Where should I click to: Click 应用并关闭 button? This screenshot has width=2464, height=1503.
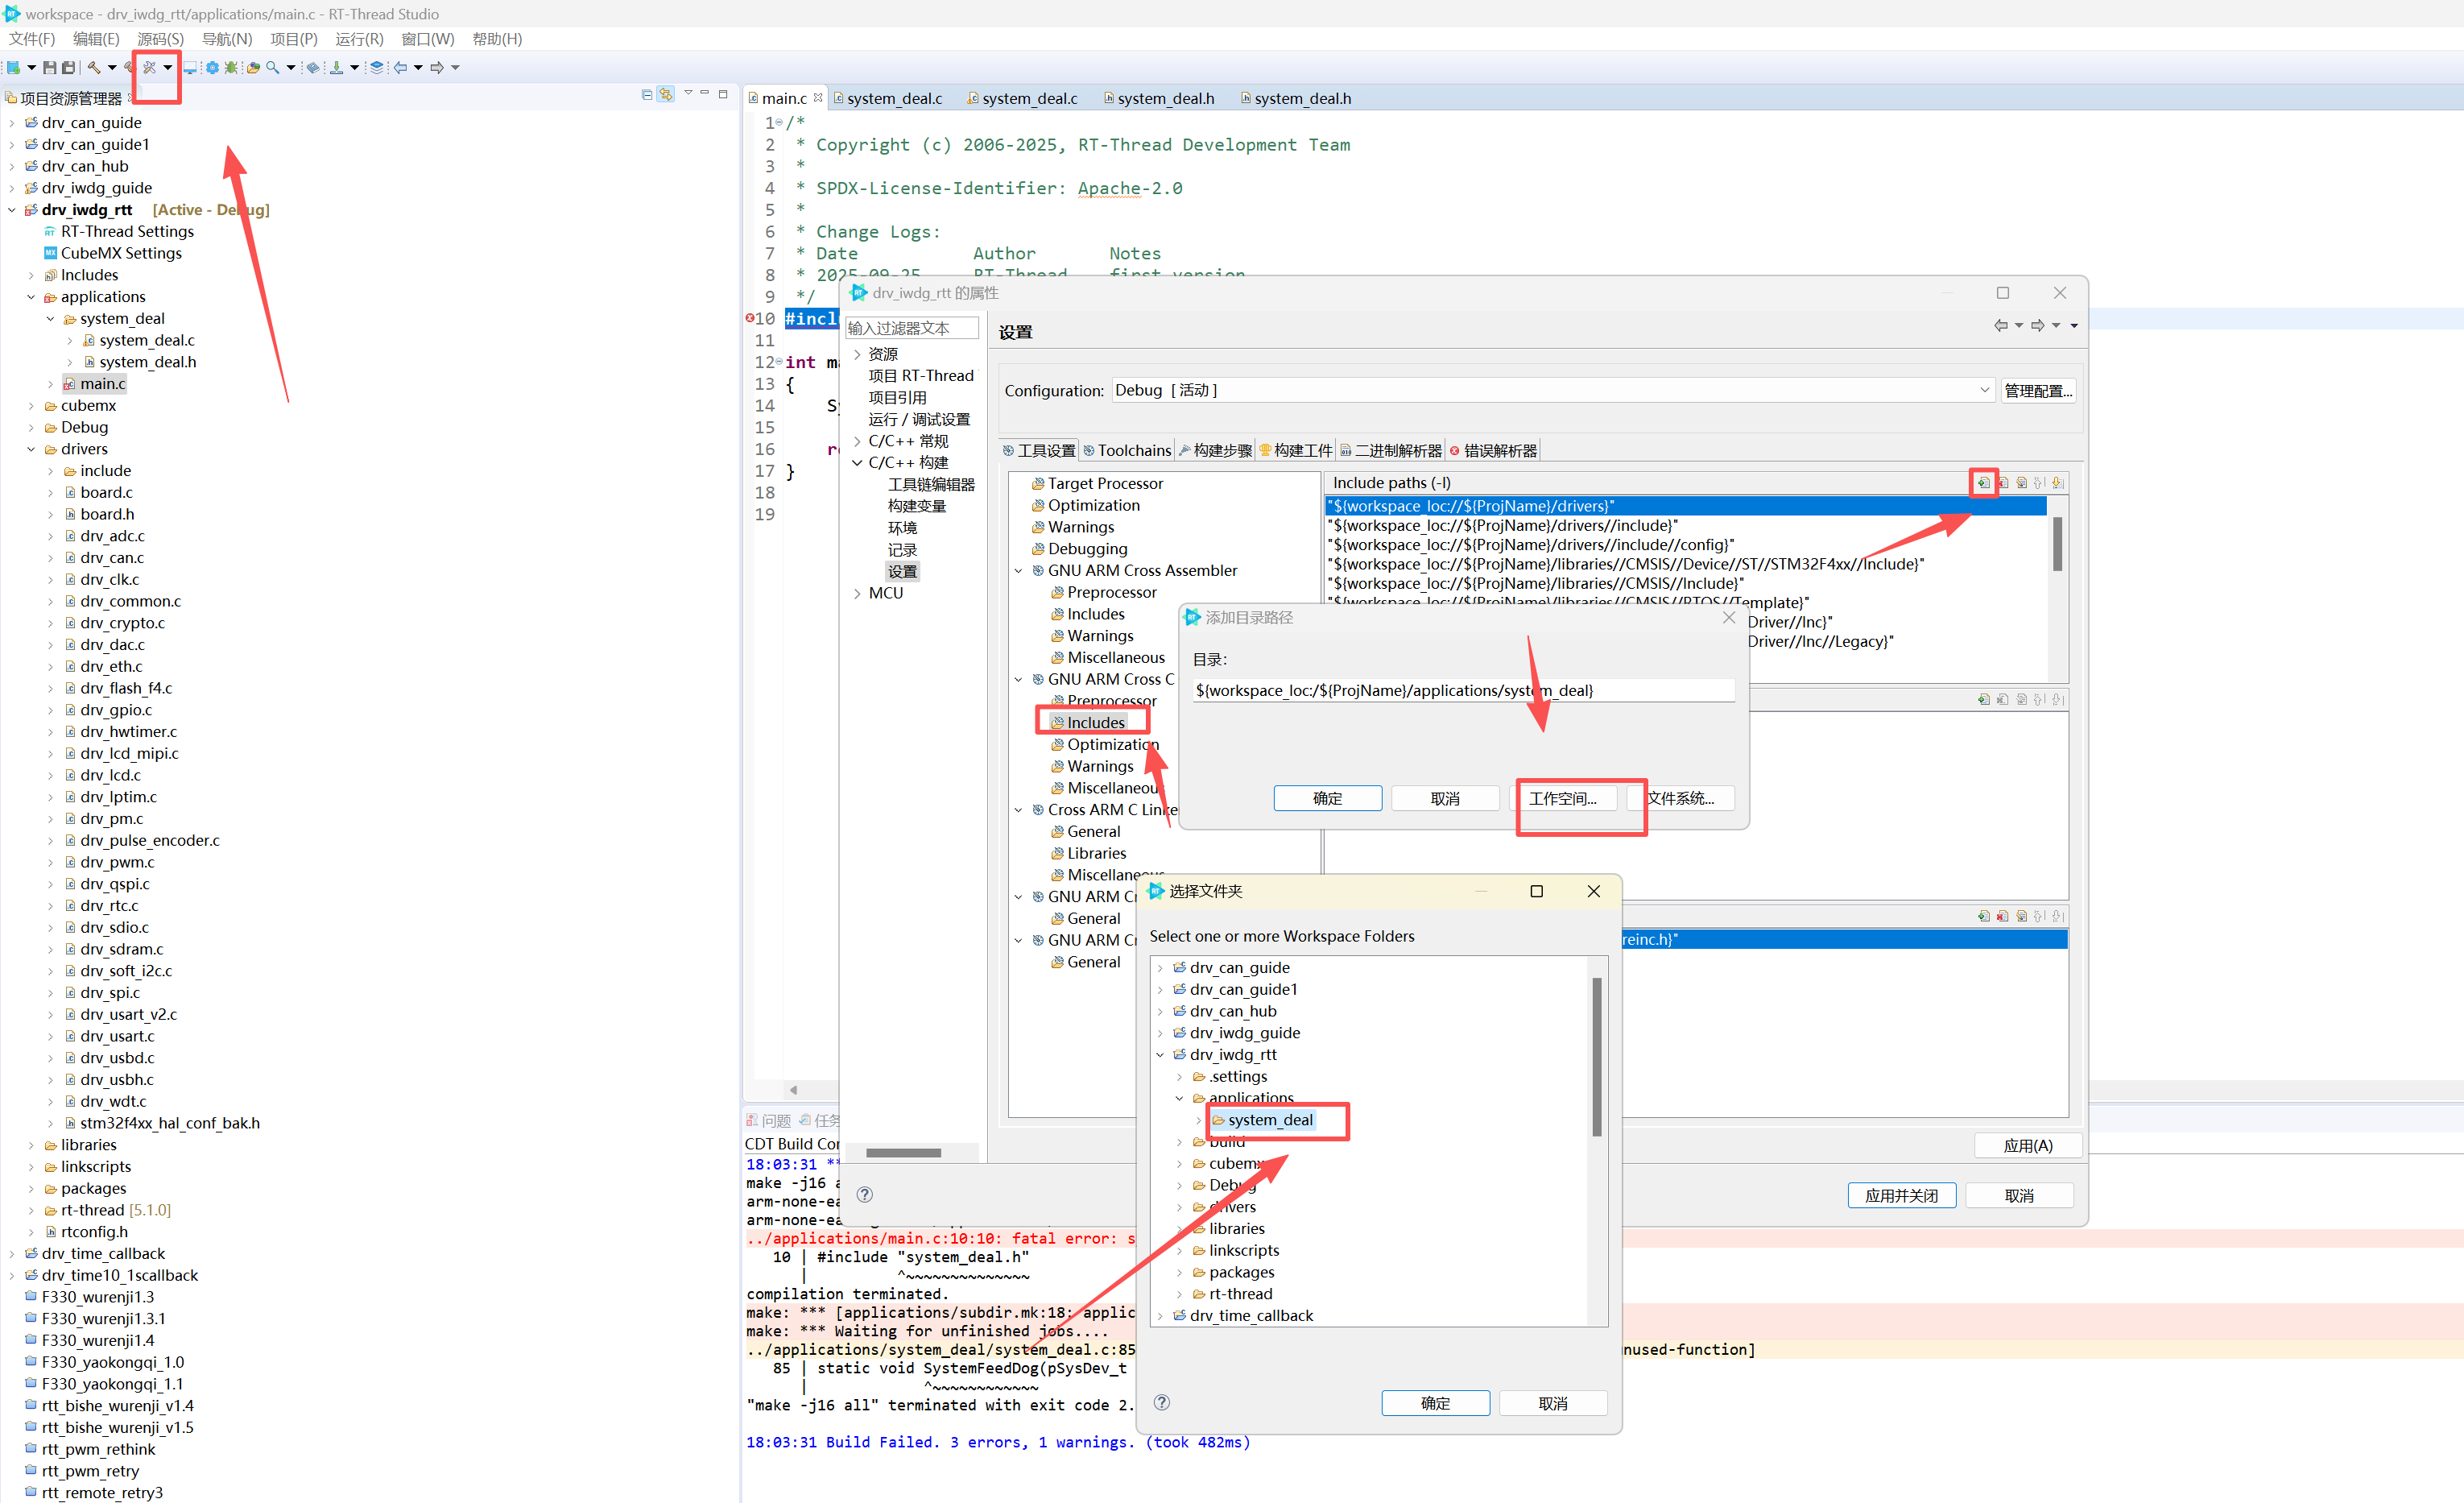[x=1901, y=1195]
